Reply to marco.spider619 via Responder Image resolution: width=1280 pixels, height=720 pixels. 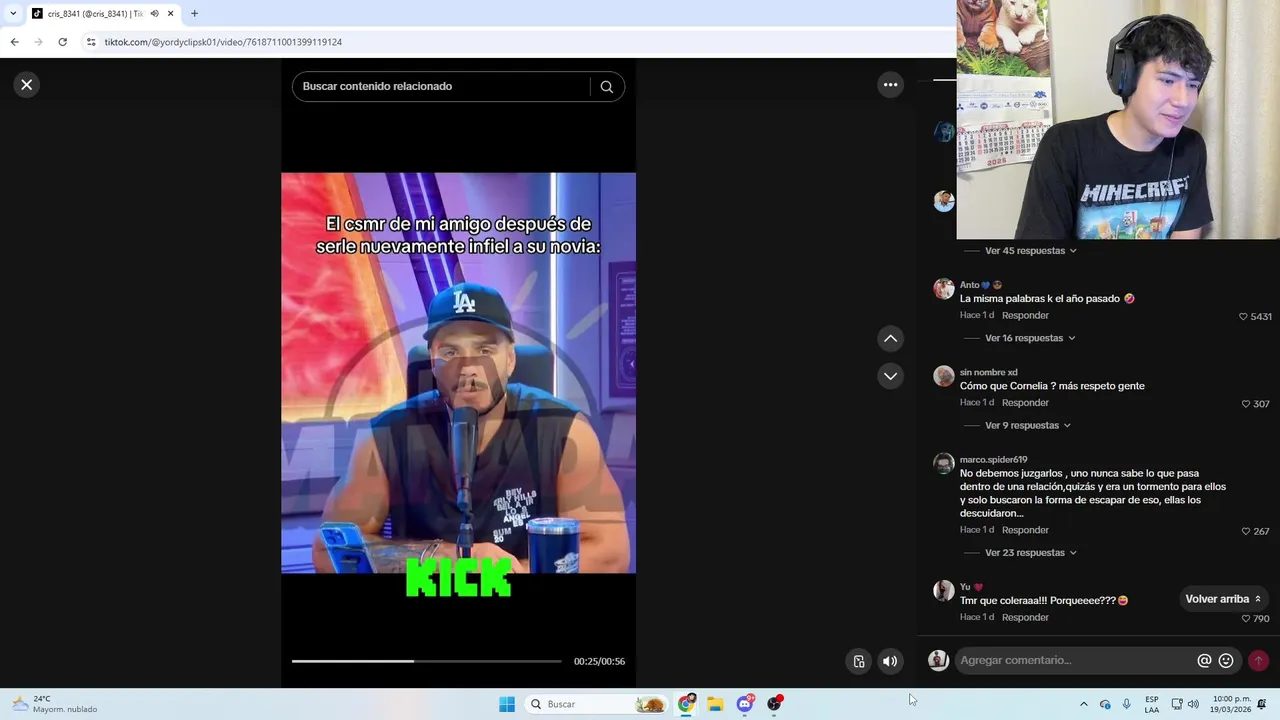coord(1025,529)
